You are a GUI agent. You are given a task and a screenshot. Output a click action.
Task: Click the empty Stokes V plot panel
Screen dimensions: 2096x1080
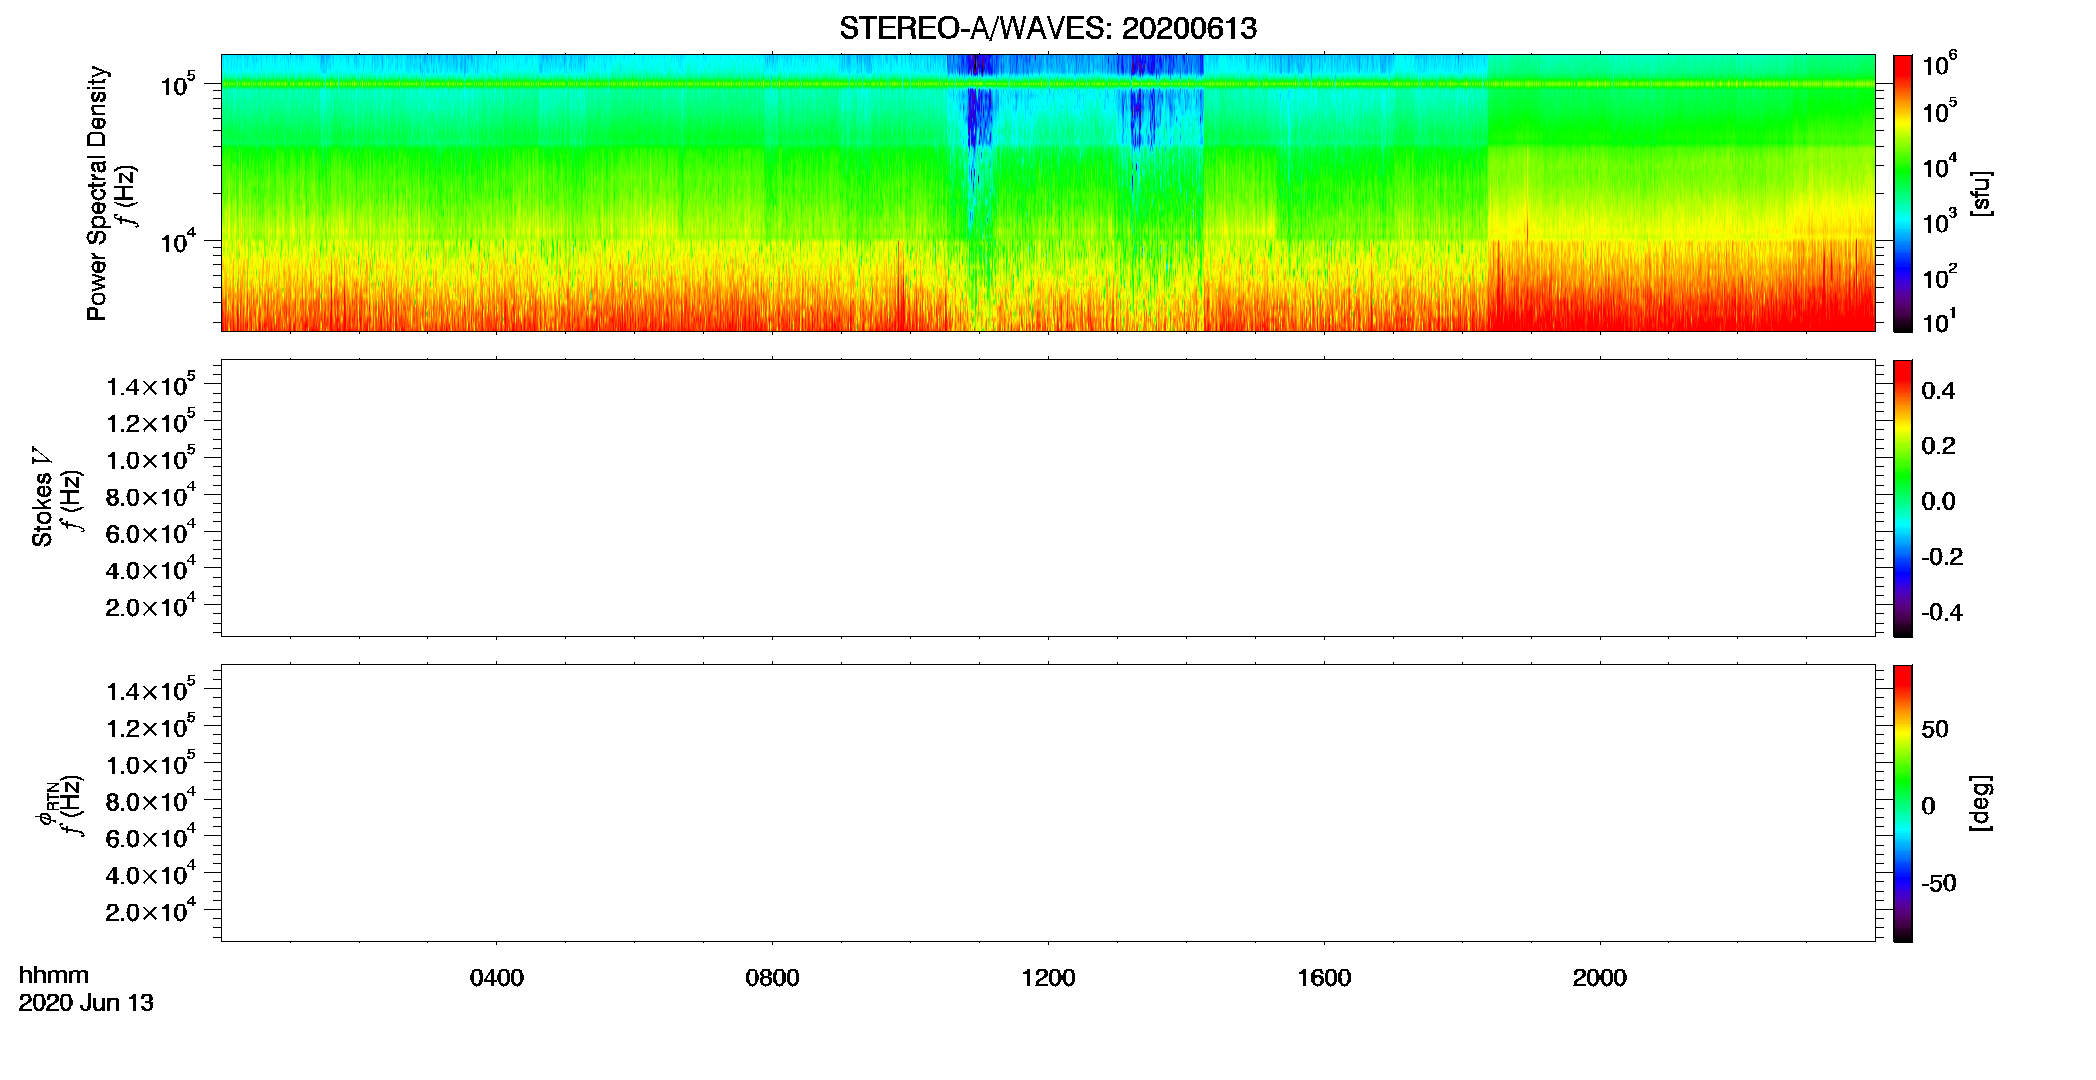pos(1048,497)
